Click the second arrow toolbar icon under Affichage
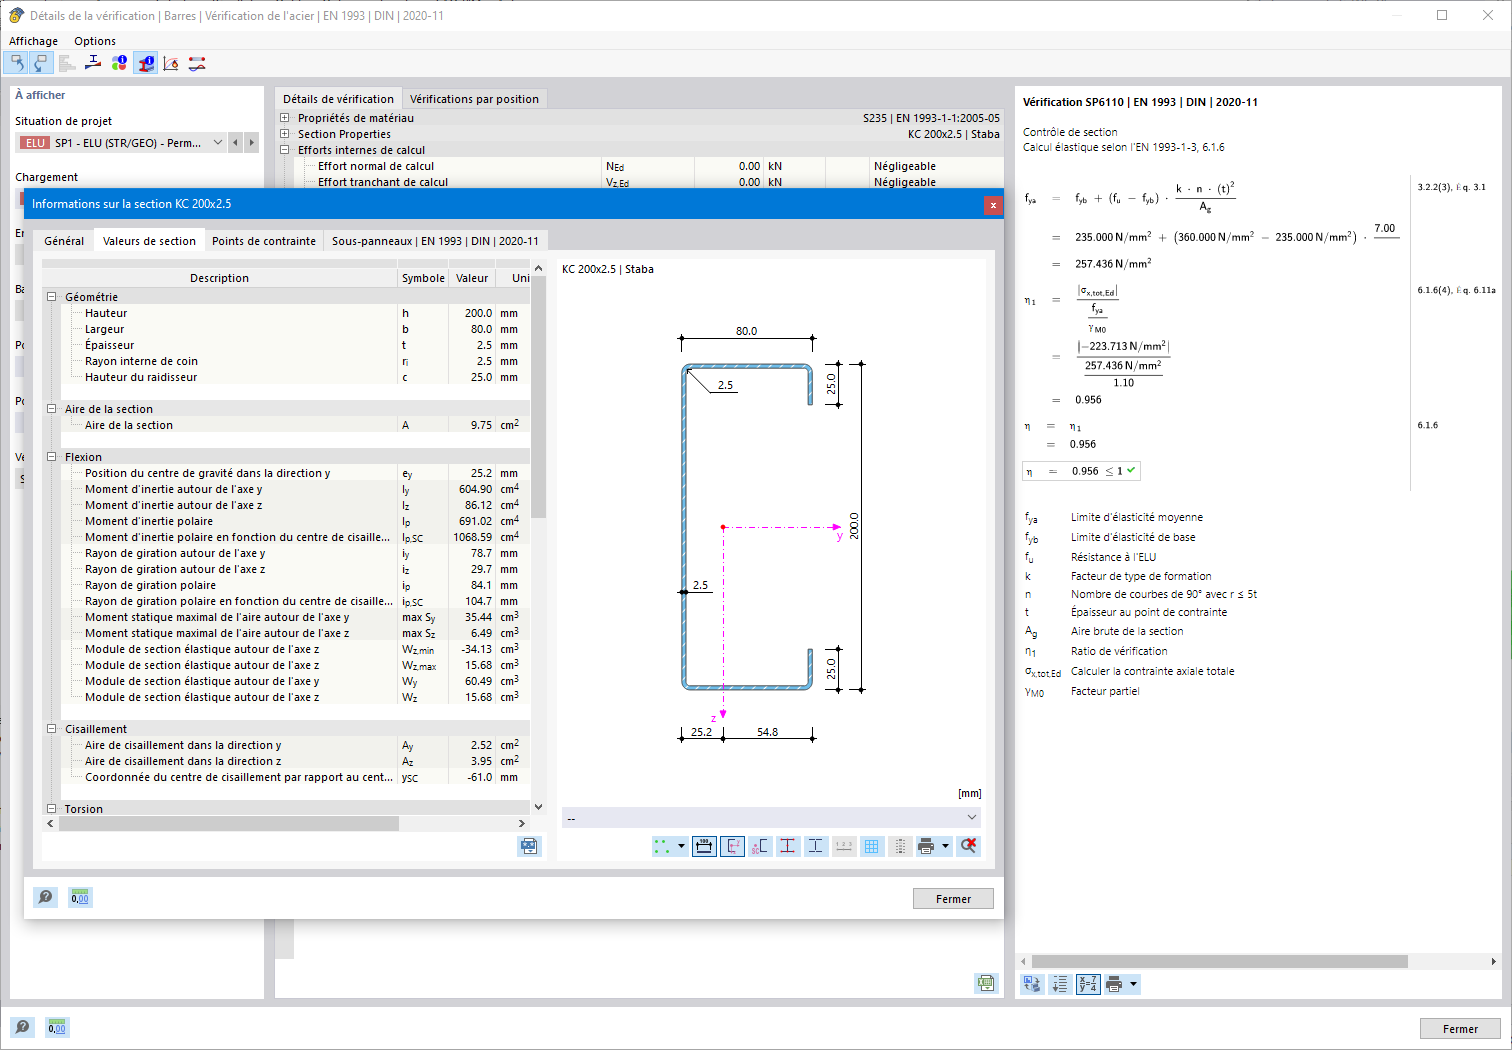This screenshot has height=1050, width=1512. click(40, 63)
